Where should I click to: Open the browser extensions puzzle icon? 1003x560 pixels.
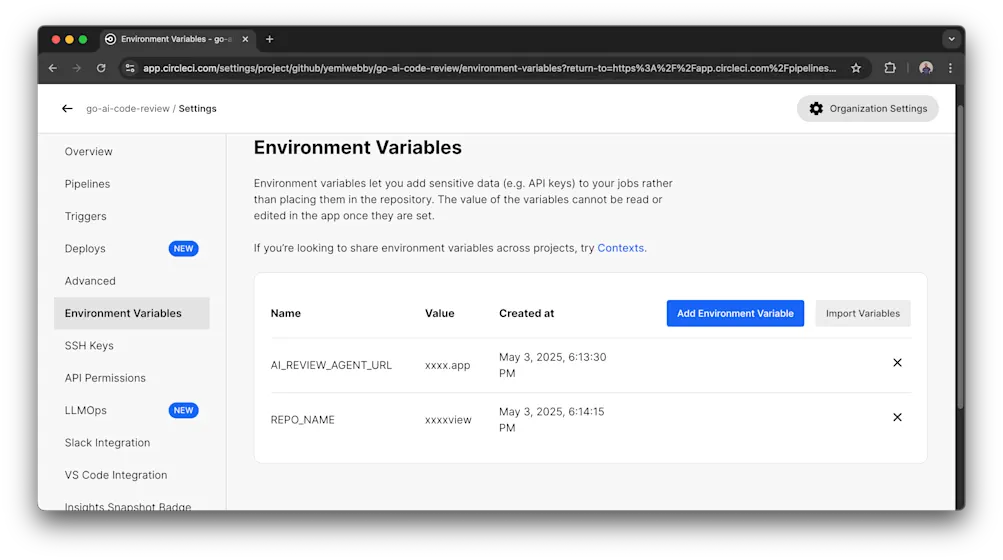click(x=890, y=68)
